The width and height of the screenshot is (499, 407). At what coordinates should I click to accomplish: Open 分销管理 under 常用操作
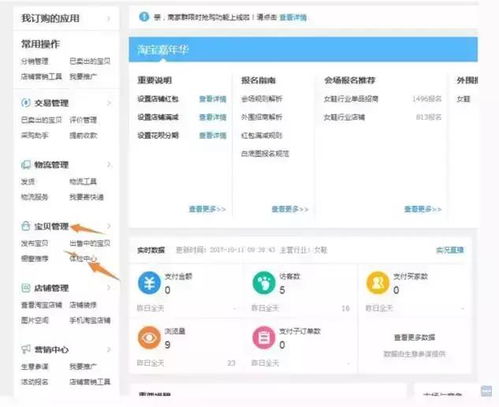(35, 61)
